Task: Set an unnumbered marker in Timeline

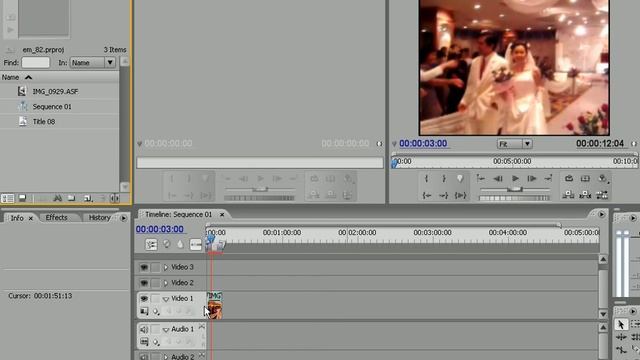Action: tap(180, 244)
